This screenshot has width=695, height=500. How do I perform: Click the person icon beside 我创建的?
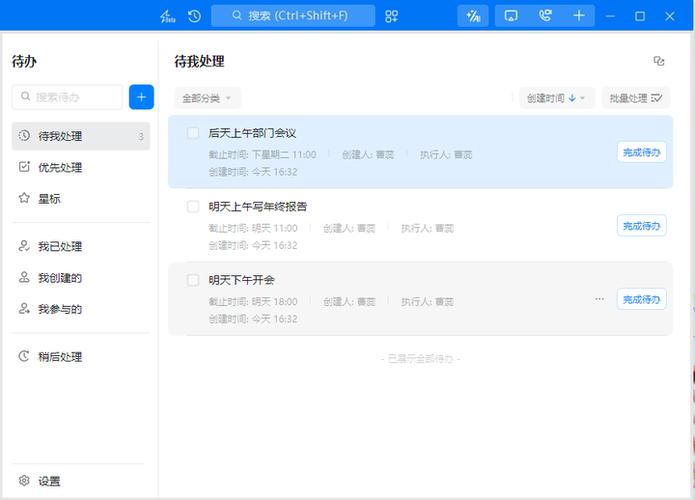(24, 277)
